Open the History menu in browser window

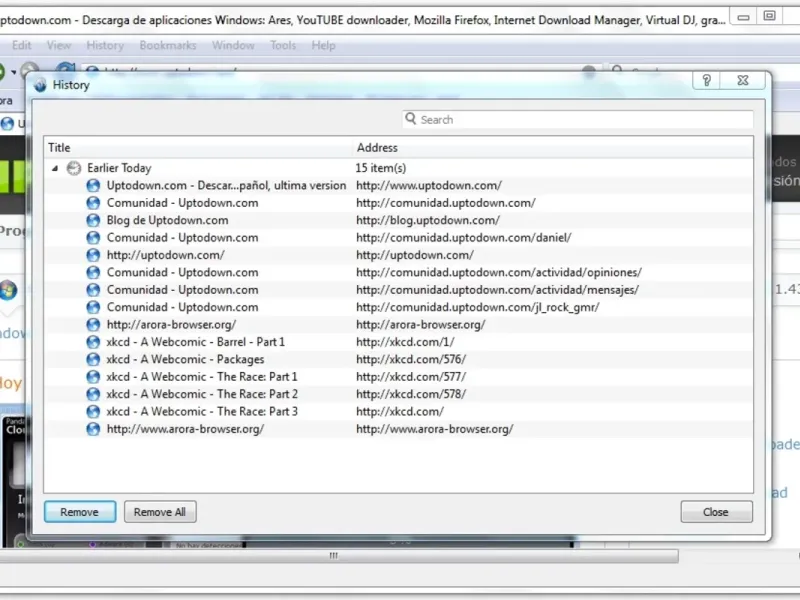click(x=105, y=45)
